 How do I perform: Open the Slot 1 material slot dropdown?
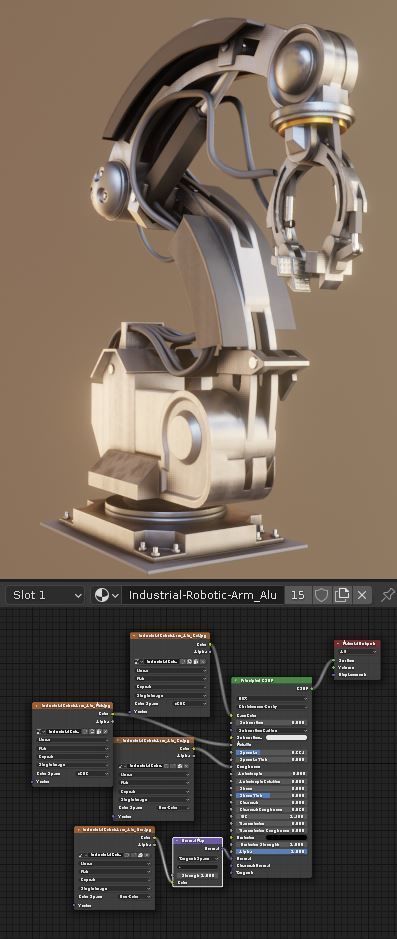pyautogui.click(x=45, y=595)
